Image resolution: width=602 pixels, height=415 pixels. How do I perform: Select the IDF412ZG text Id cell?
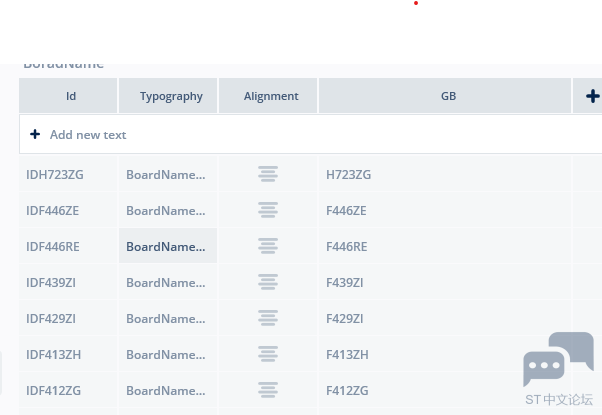[x=53, y=391]
